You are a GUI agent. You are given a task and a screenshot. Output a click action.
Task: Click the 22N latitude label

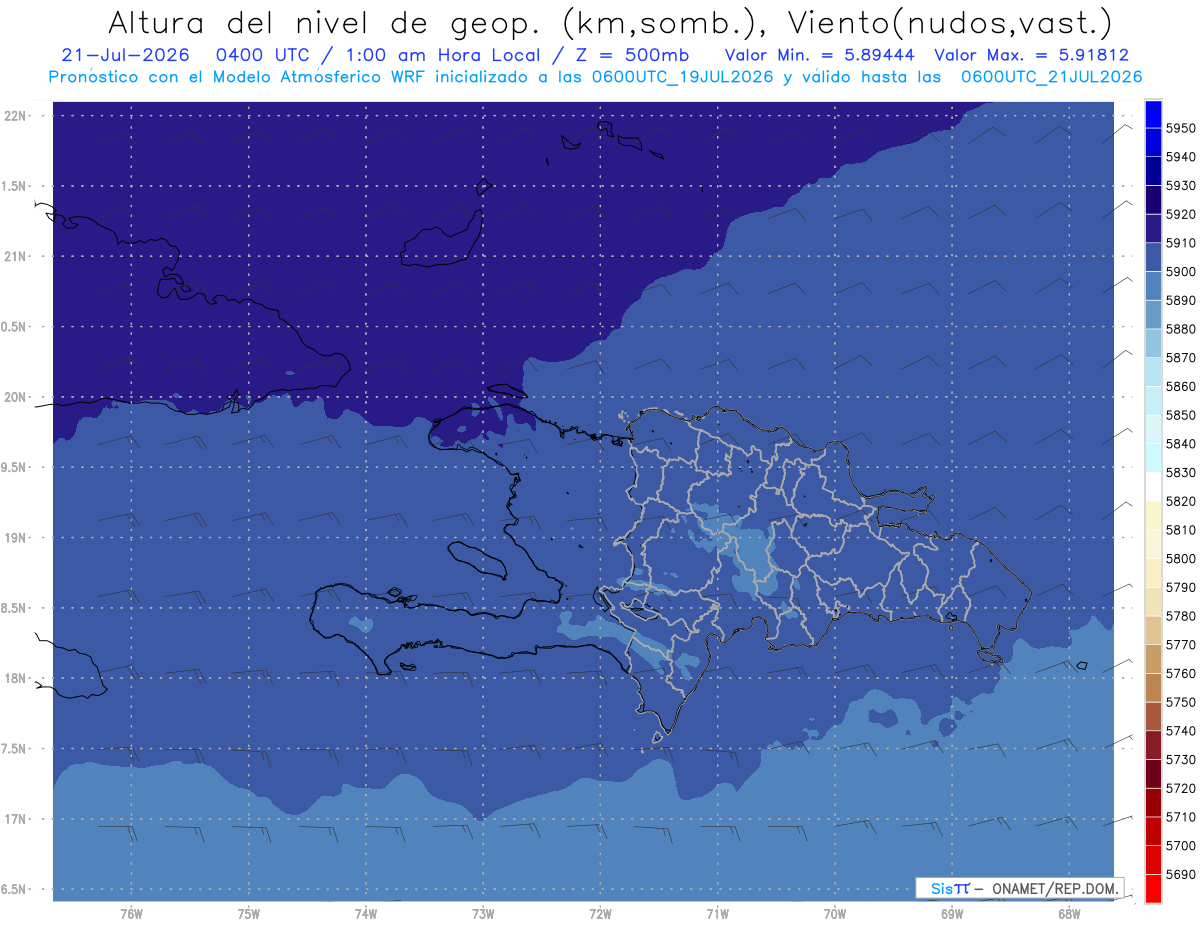point(16,115)
